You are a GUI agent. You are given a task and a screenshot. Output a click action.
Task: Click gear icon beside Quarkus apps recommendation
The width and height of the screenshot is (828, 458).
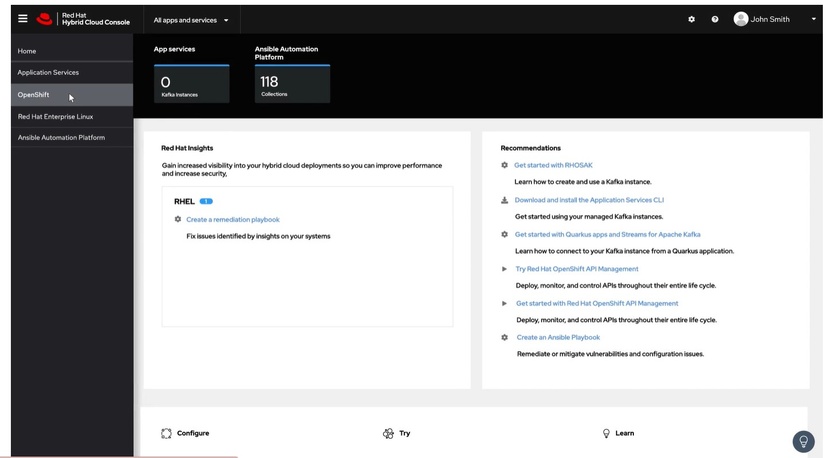[504, 235]
